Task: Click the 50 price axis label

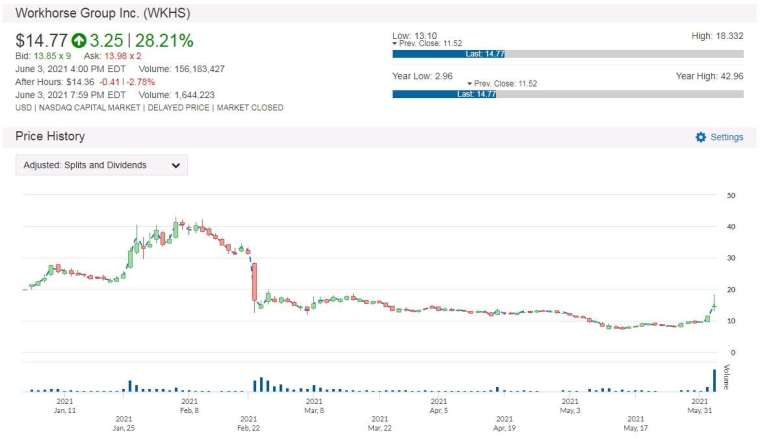Action: pos(731,196)
